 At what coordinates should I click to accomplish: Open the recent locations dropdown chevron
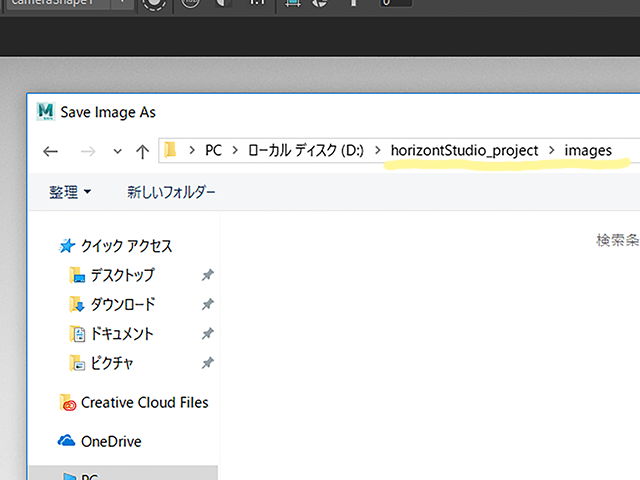click(118, 152)
